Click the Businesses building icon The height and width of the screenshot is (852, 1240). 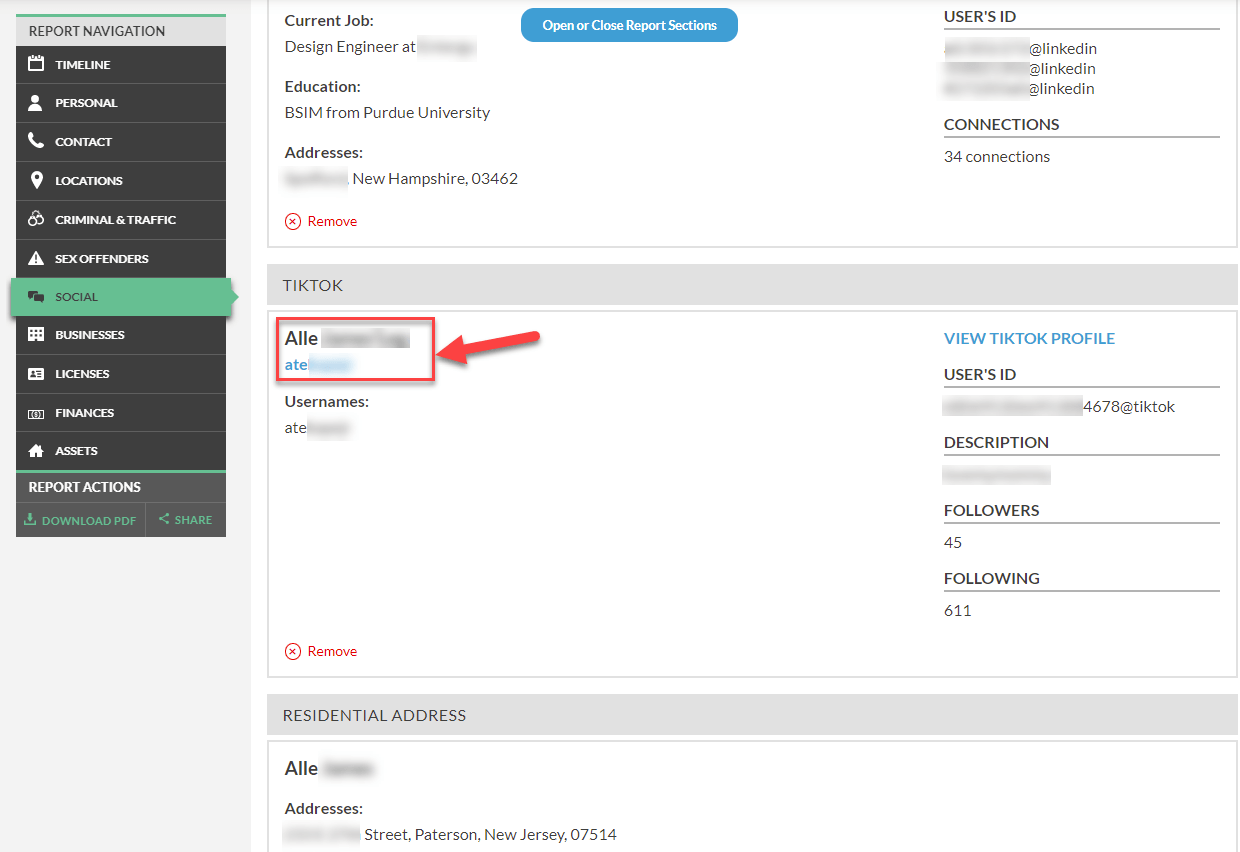(x=36, y=334)
